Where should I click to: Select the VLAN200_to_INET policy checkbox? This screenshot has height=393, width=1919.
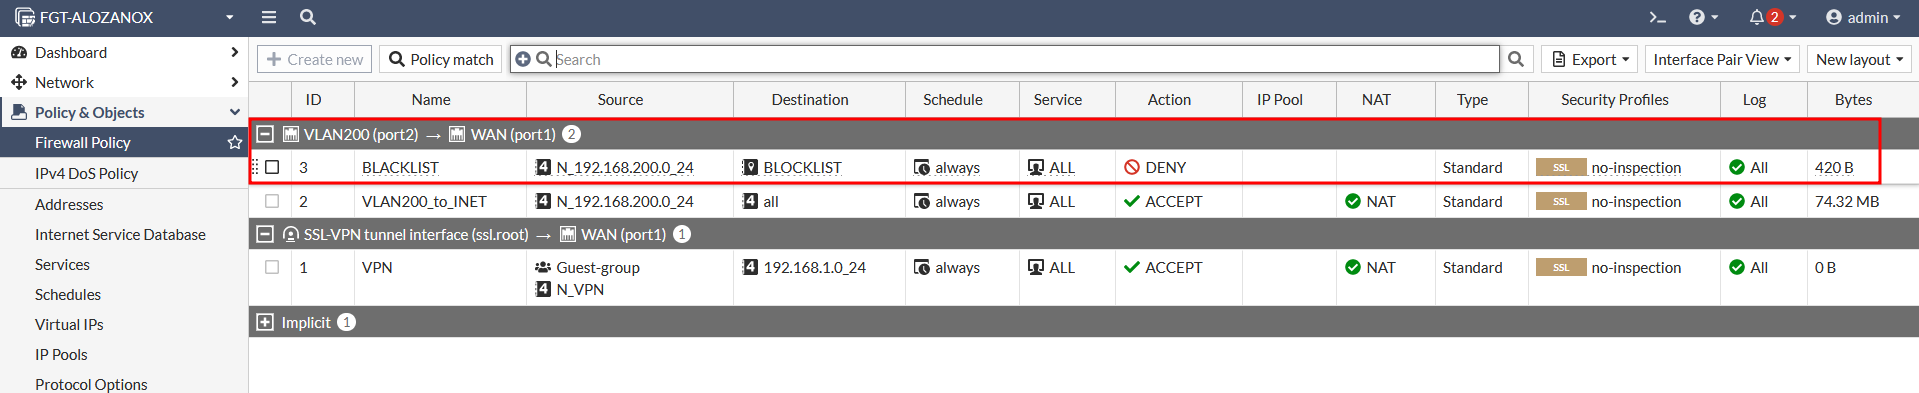(272, 201)
